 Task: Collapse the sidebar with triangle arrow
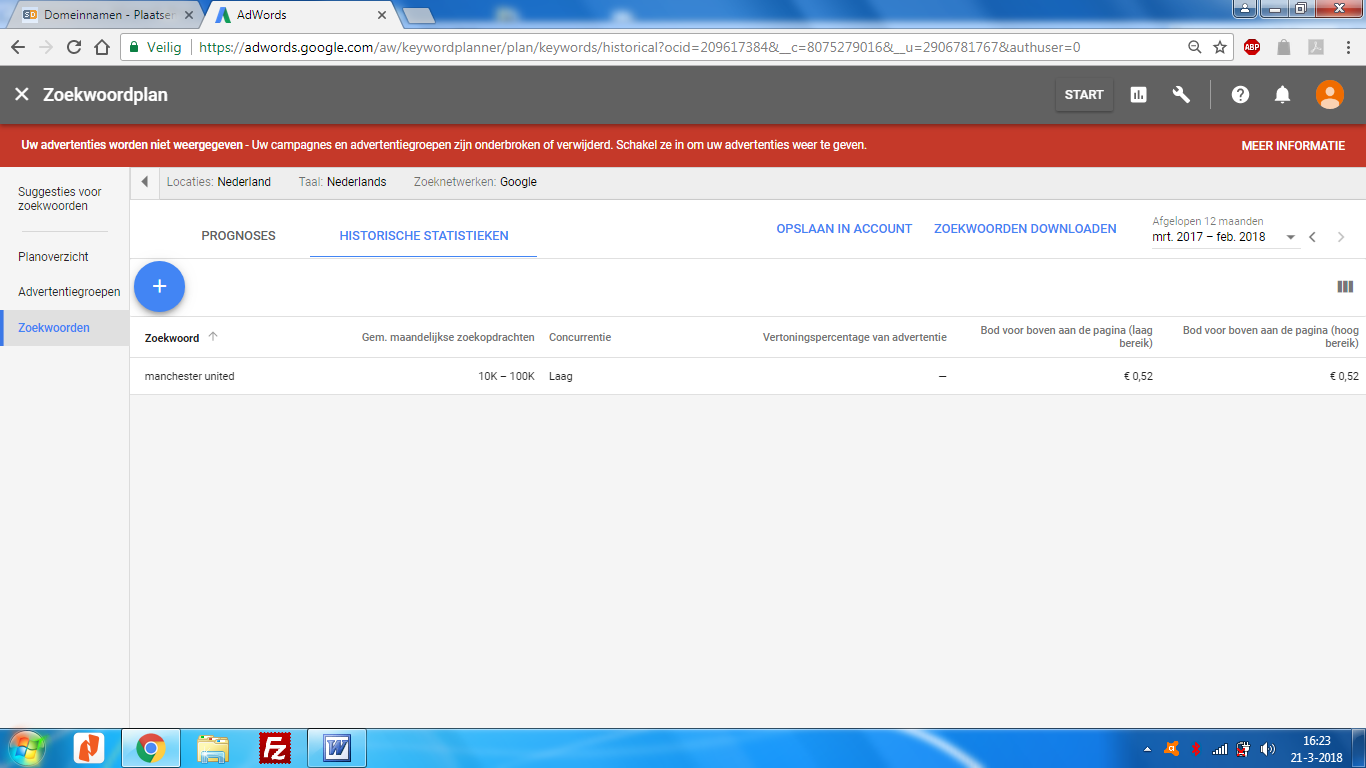144,182
